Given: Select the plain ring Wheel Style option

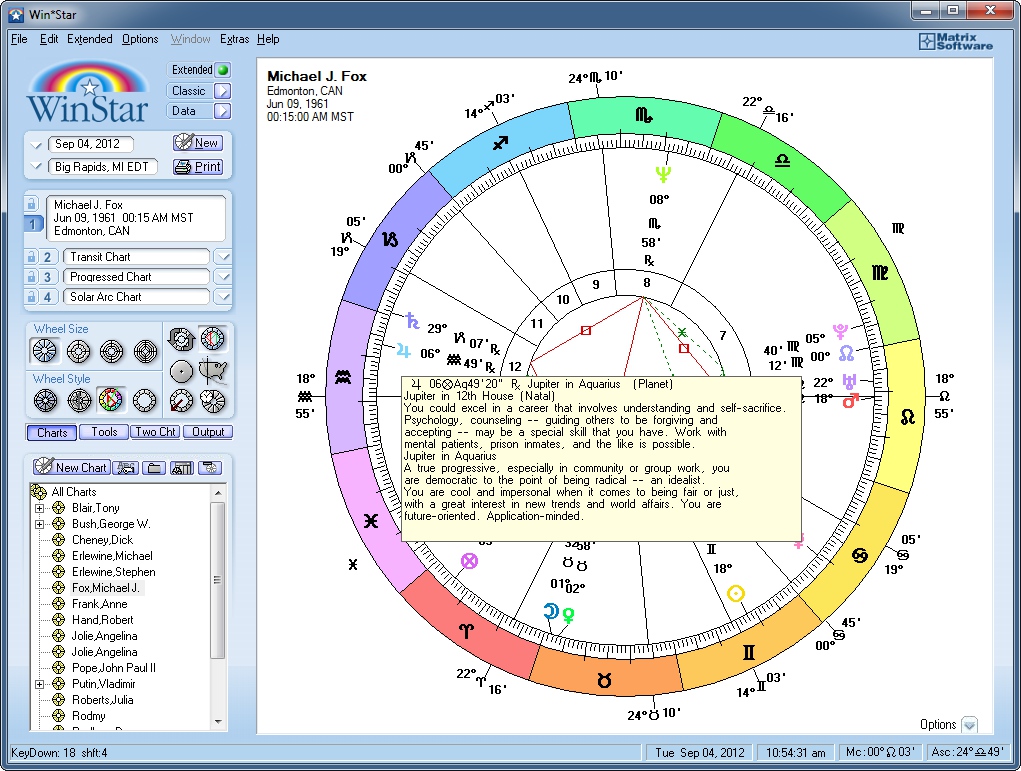Looking at the screenshot, I should [x=145, y=400].
